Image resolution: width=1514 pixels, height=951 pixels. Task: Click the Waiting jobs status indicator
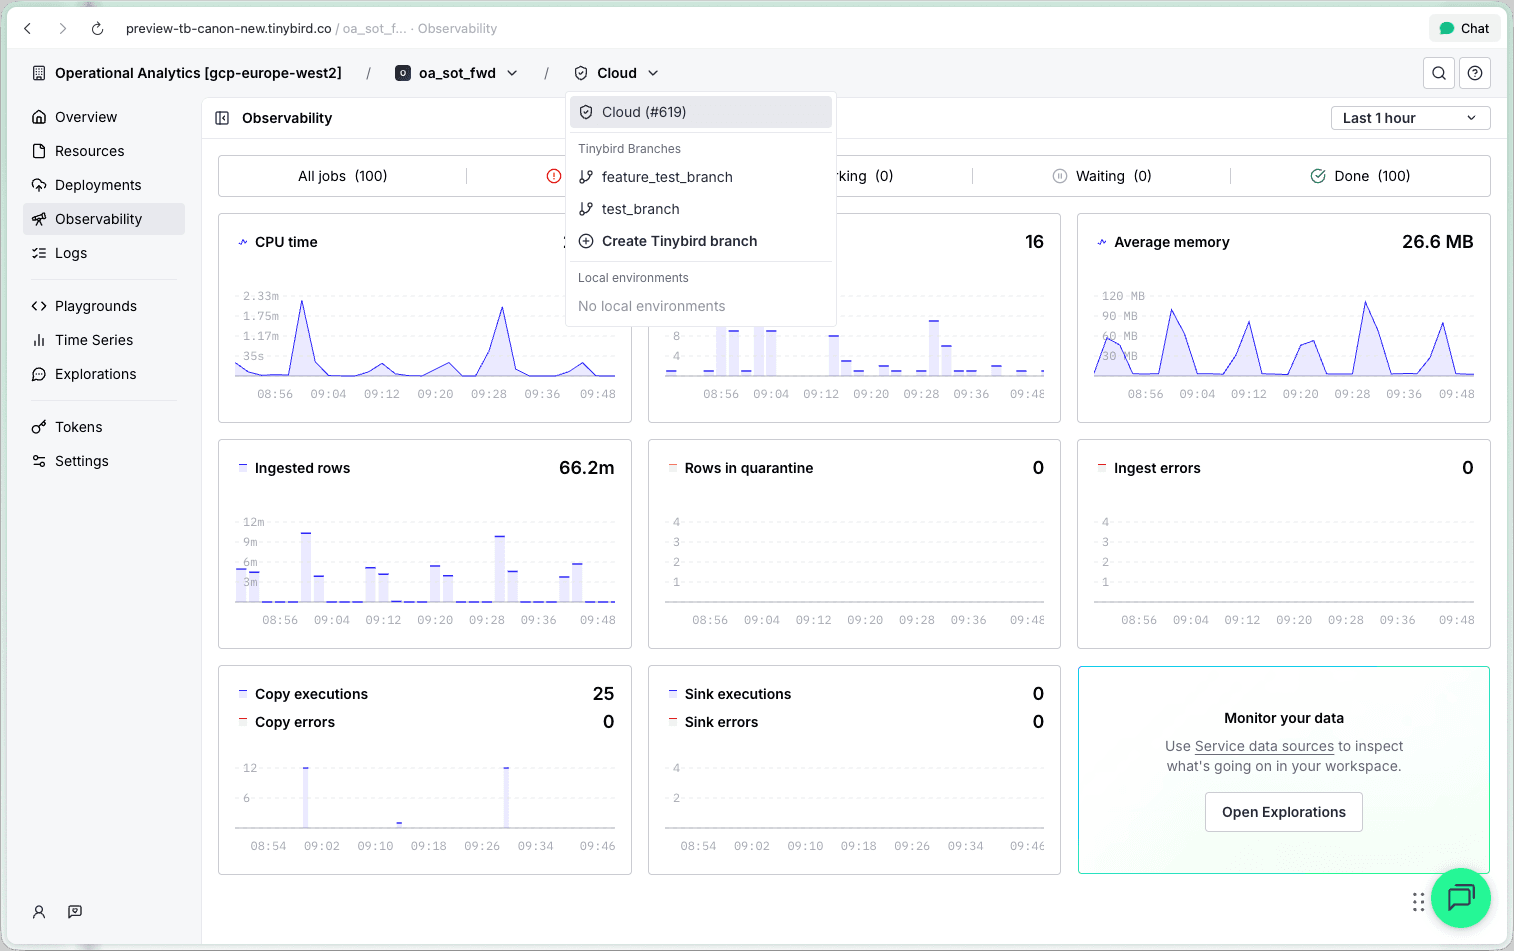(1100, 175)
